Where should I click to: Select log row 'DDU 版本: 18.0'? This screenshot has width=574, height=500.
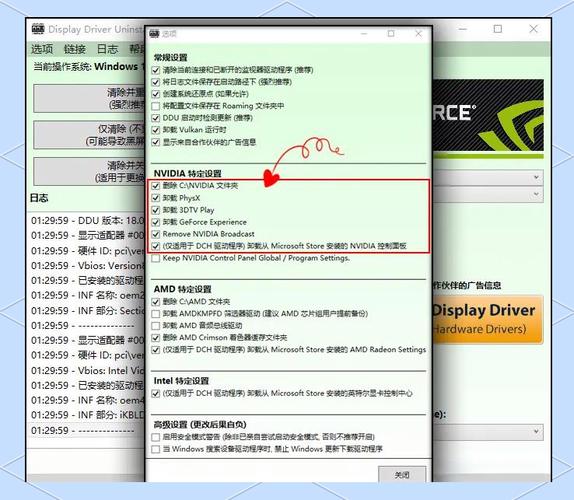click(86, 221)
